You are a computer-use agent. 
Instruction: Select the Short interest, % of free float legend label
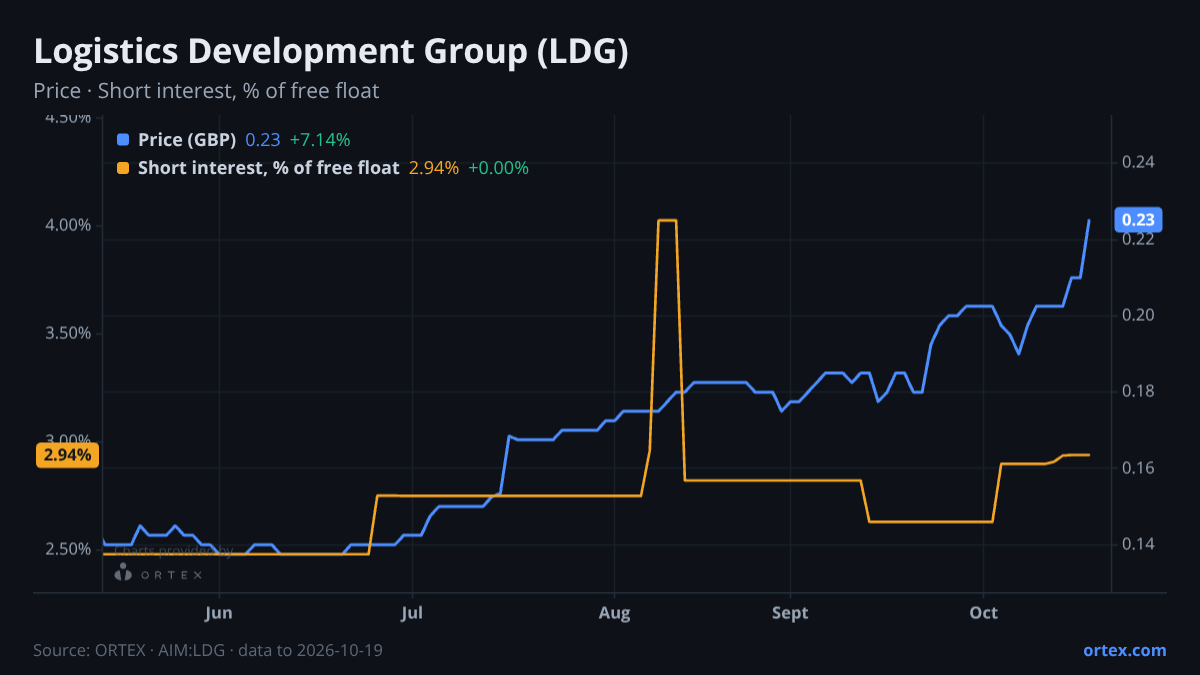point(269,168)
